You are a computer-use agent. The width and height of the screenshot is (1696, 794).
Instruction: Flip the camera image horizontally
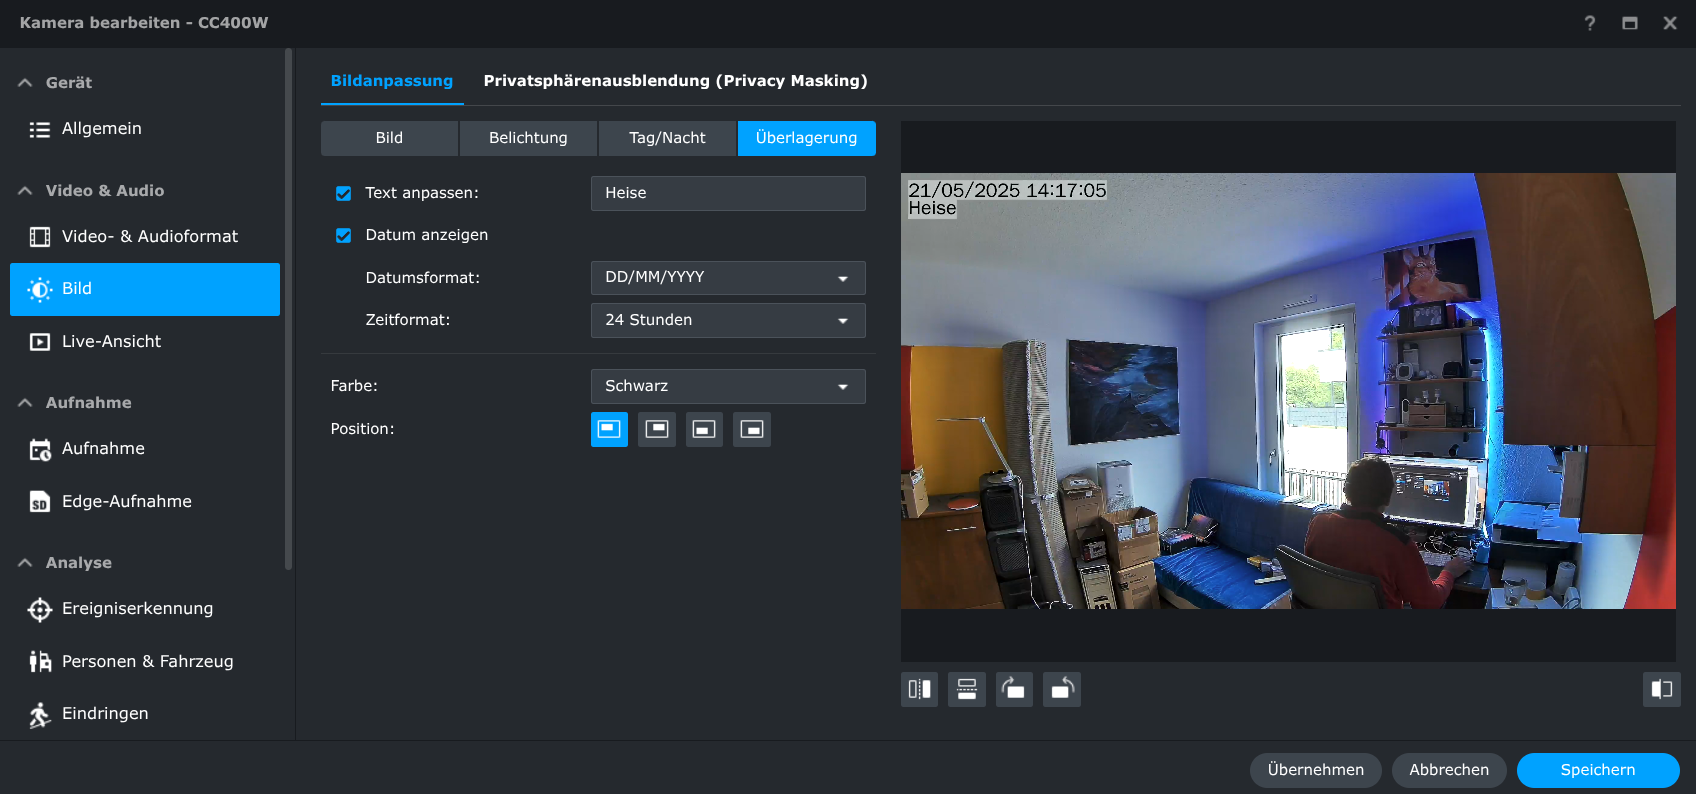(x=919, y=689)
